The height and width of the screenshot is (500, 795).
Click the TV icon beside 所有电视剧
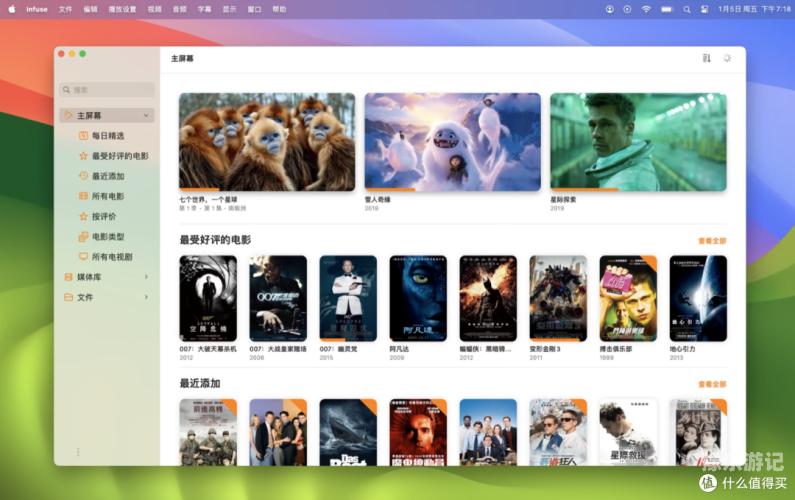84,257
